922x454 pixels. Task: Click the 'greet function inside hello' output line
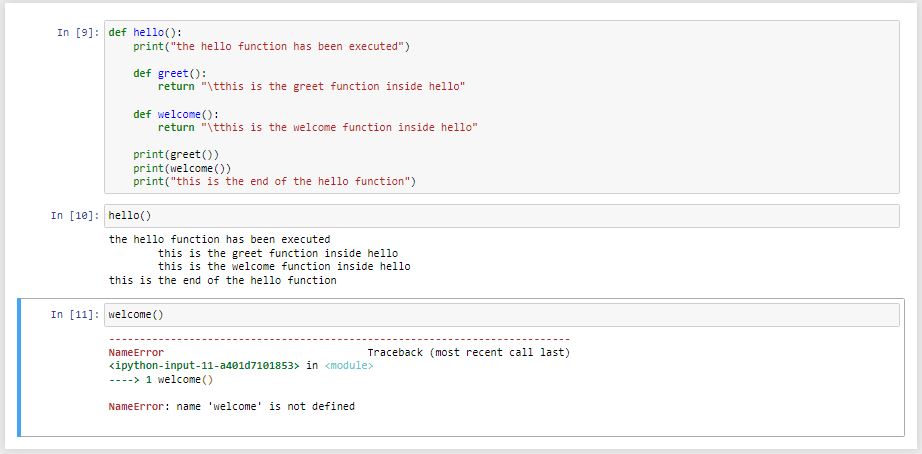point(277,254)
